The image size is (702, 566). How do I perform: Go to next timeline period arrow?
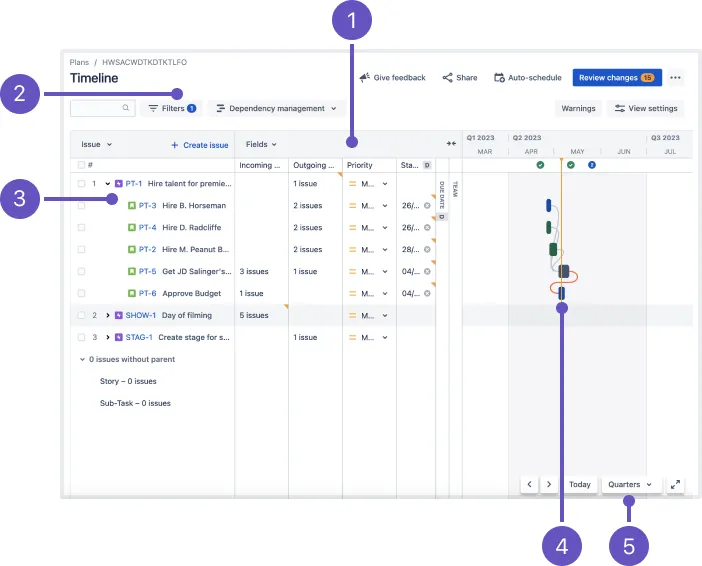coord(549,484)
